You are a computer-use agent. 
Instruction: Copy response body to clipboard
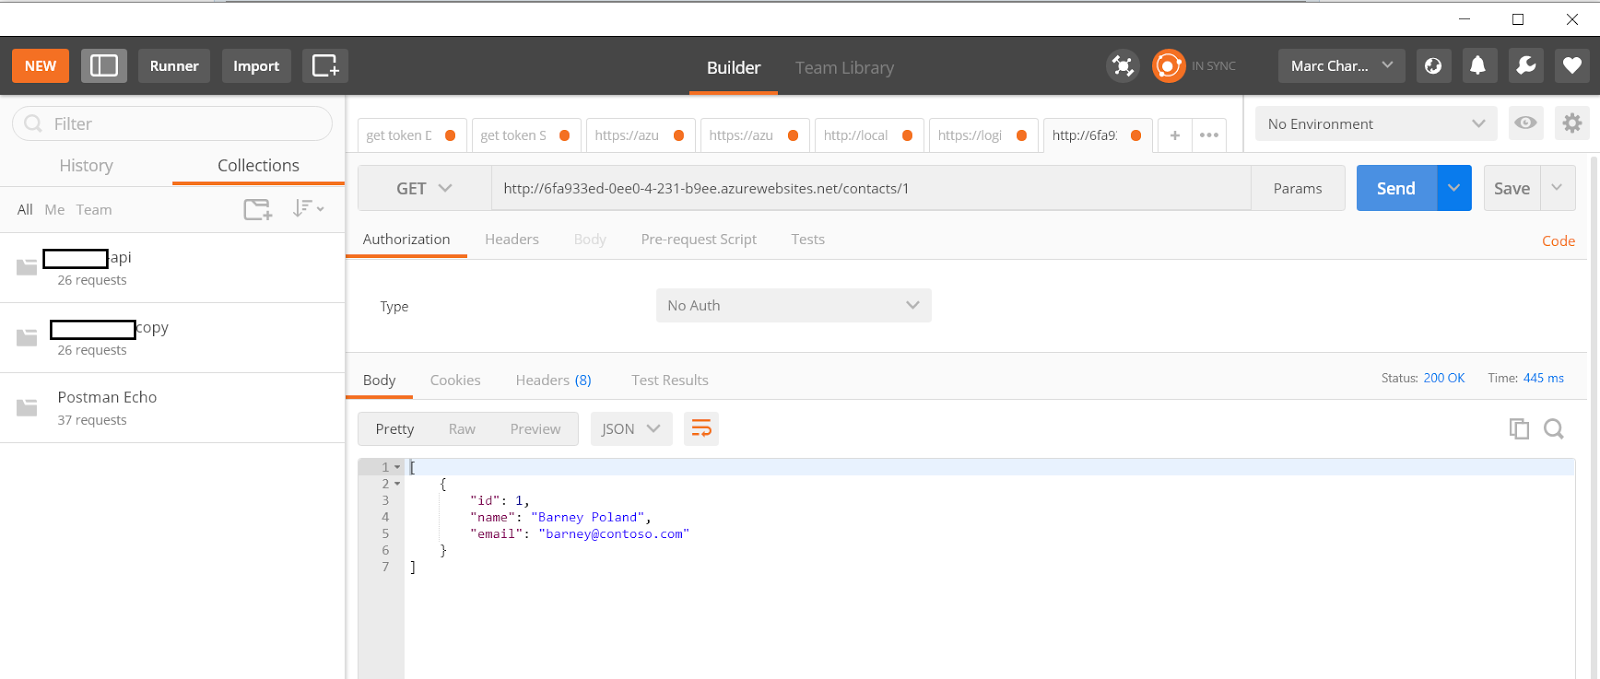tap(1519, 429)
